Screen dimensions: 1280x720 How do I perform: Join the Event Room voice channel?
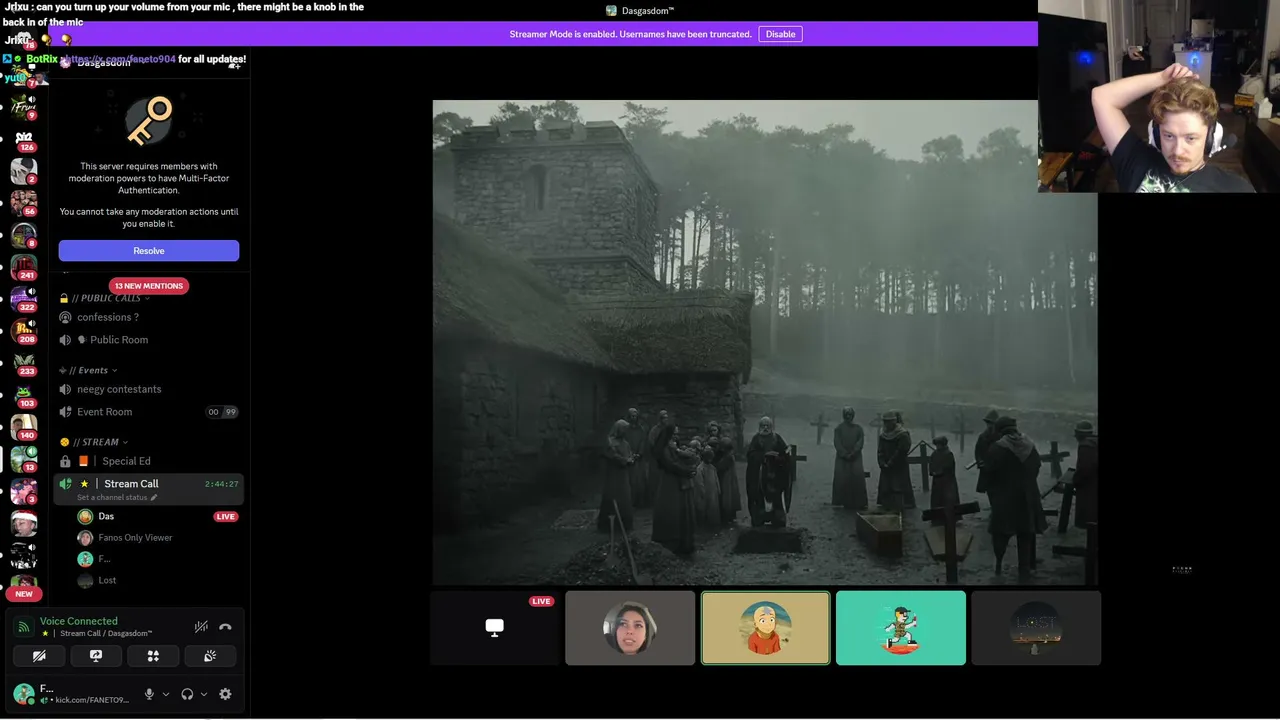[149, 412]
